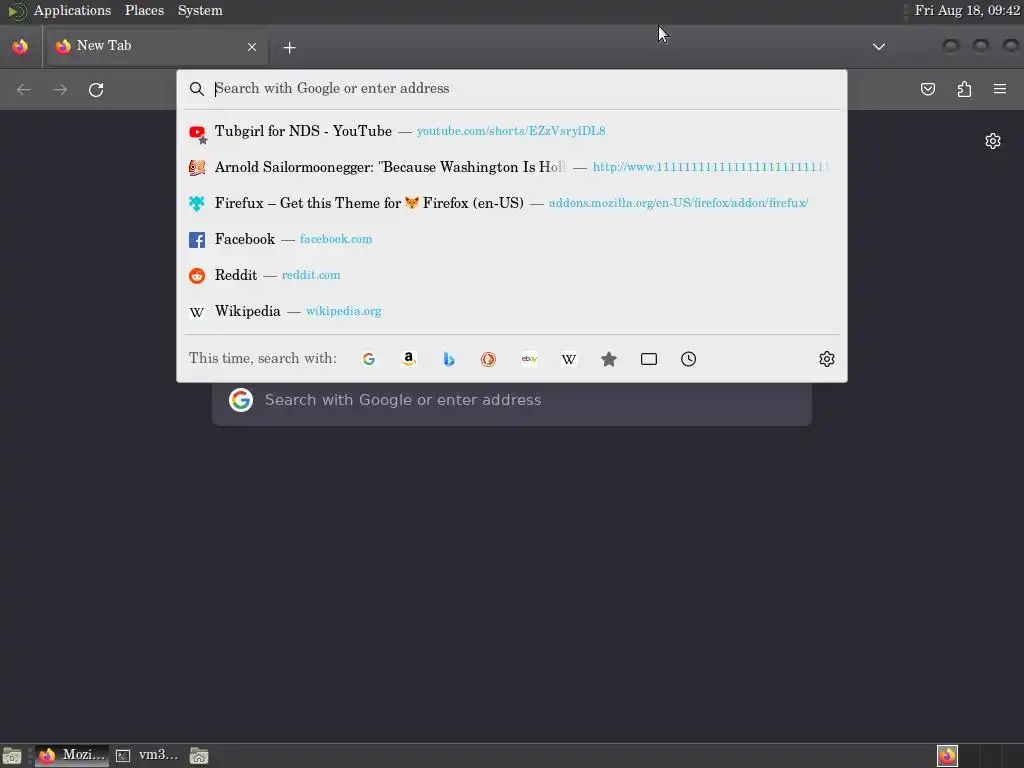Click Google logo in page search box
1024x768 pixels.
click(241, 400)
